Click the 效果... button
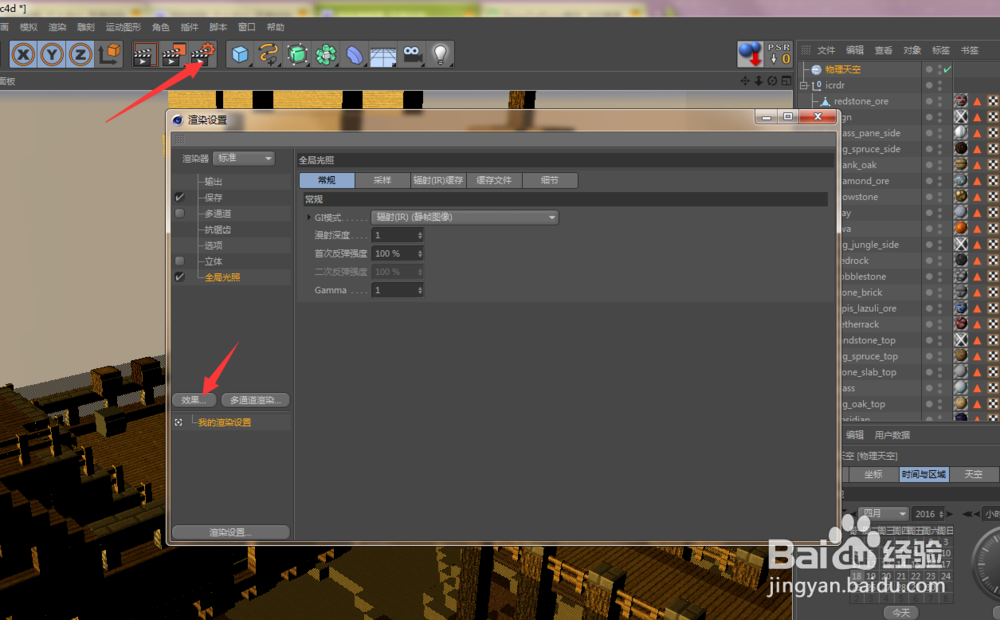This screenshot has height=620, width=1000. click(194, 400)
